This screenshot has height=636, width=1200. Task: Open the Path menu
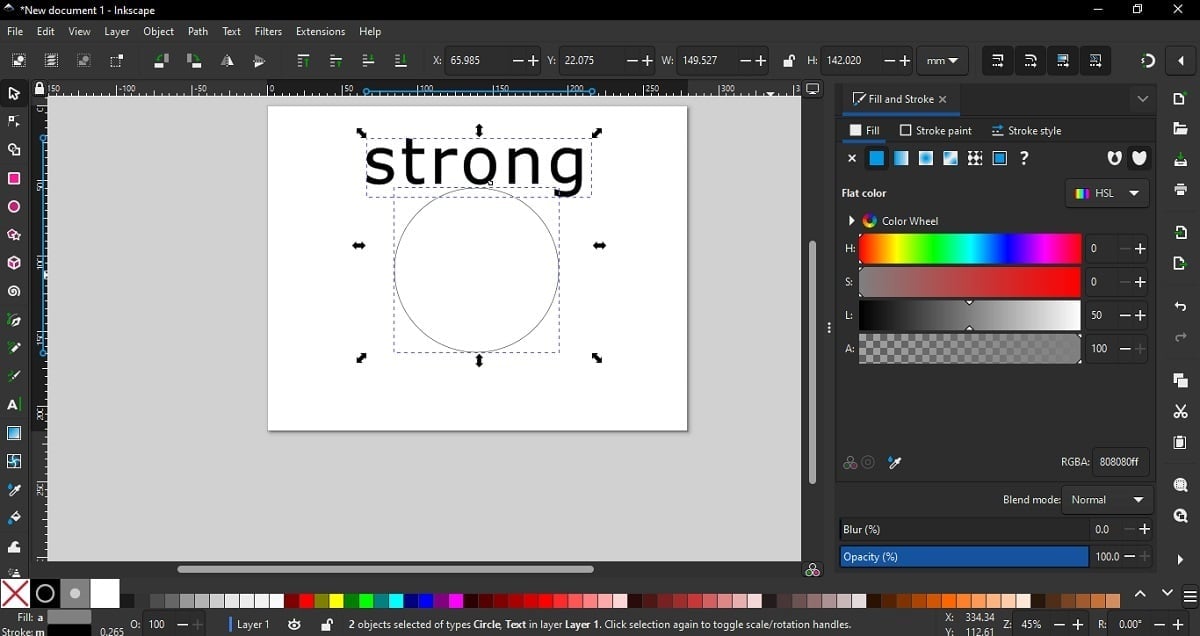[x=197, y=31]
